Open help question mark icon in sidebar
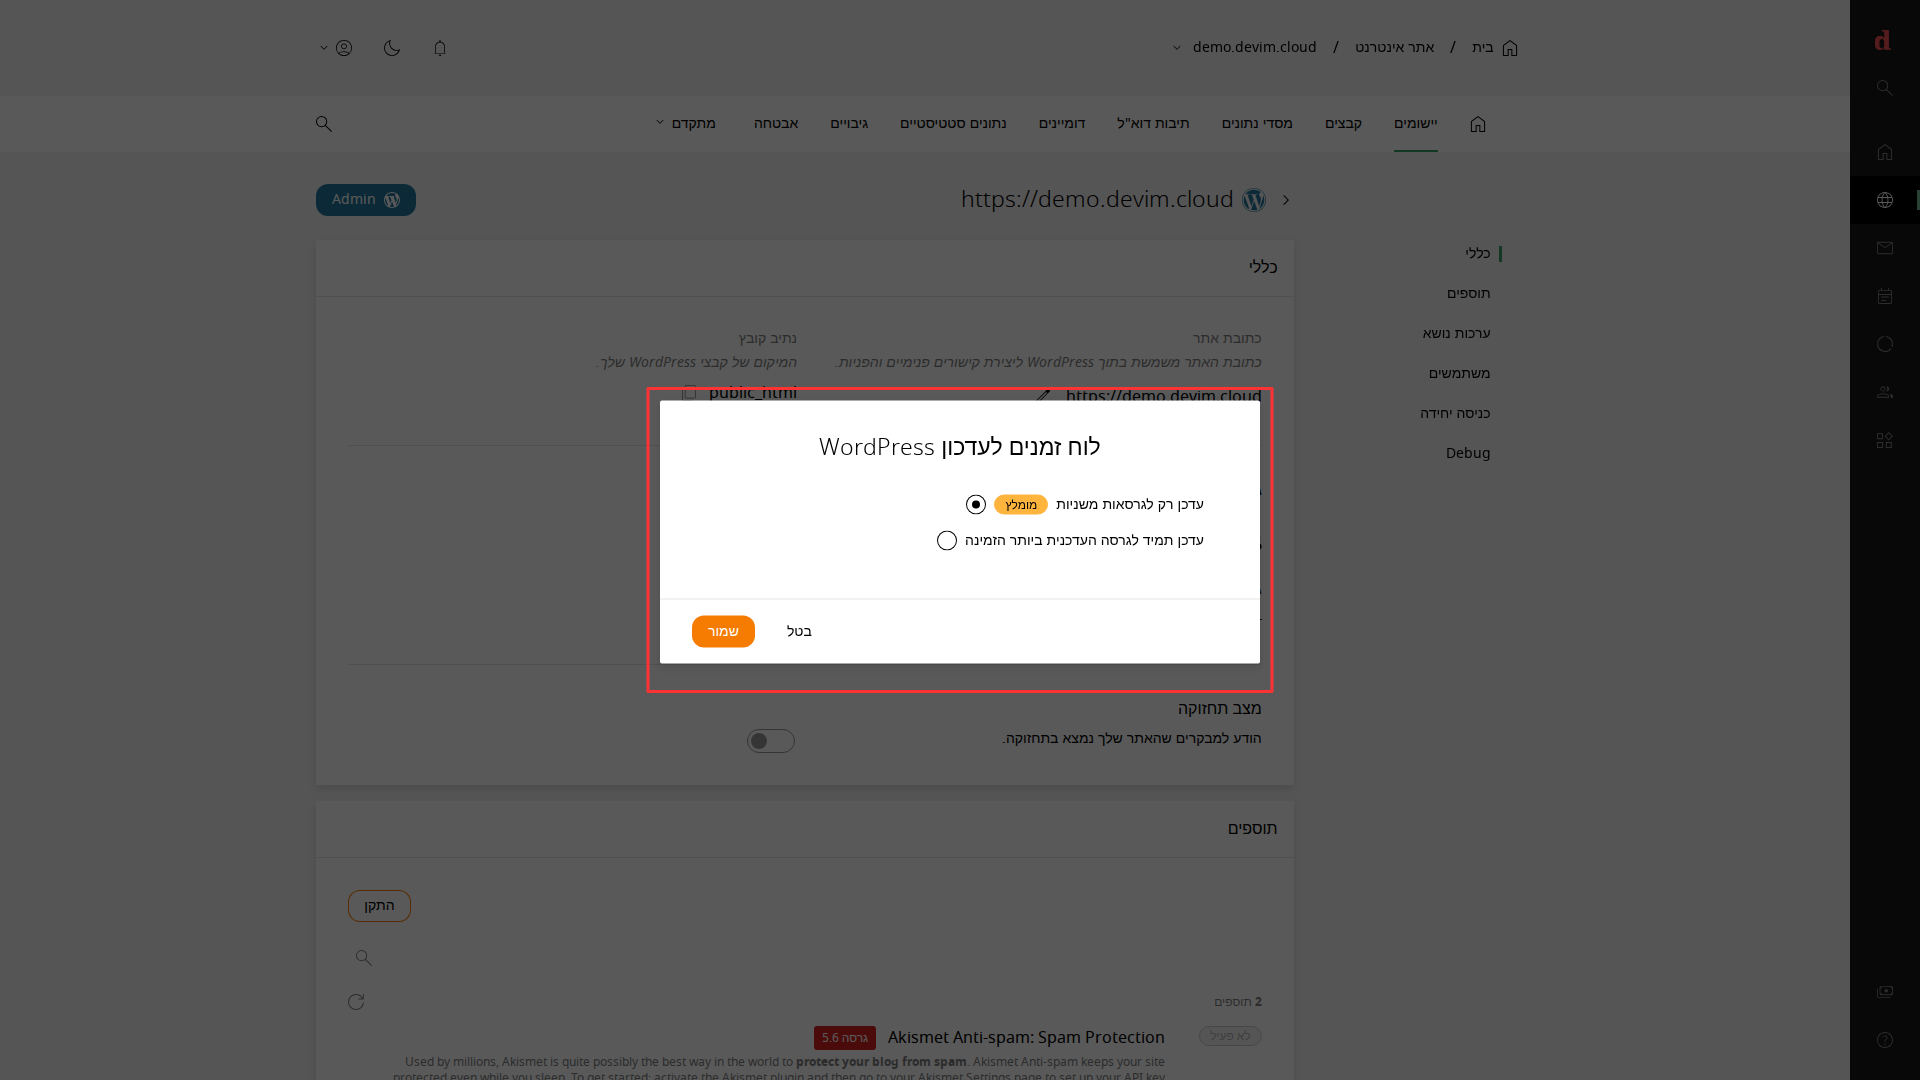The image size is (1920, 1080). [x=1885, y=1040]
